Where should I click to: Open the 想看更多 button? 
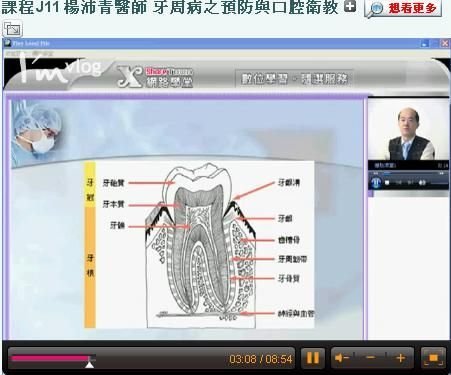pos(403,8)
